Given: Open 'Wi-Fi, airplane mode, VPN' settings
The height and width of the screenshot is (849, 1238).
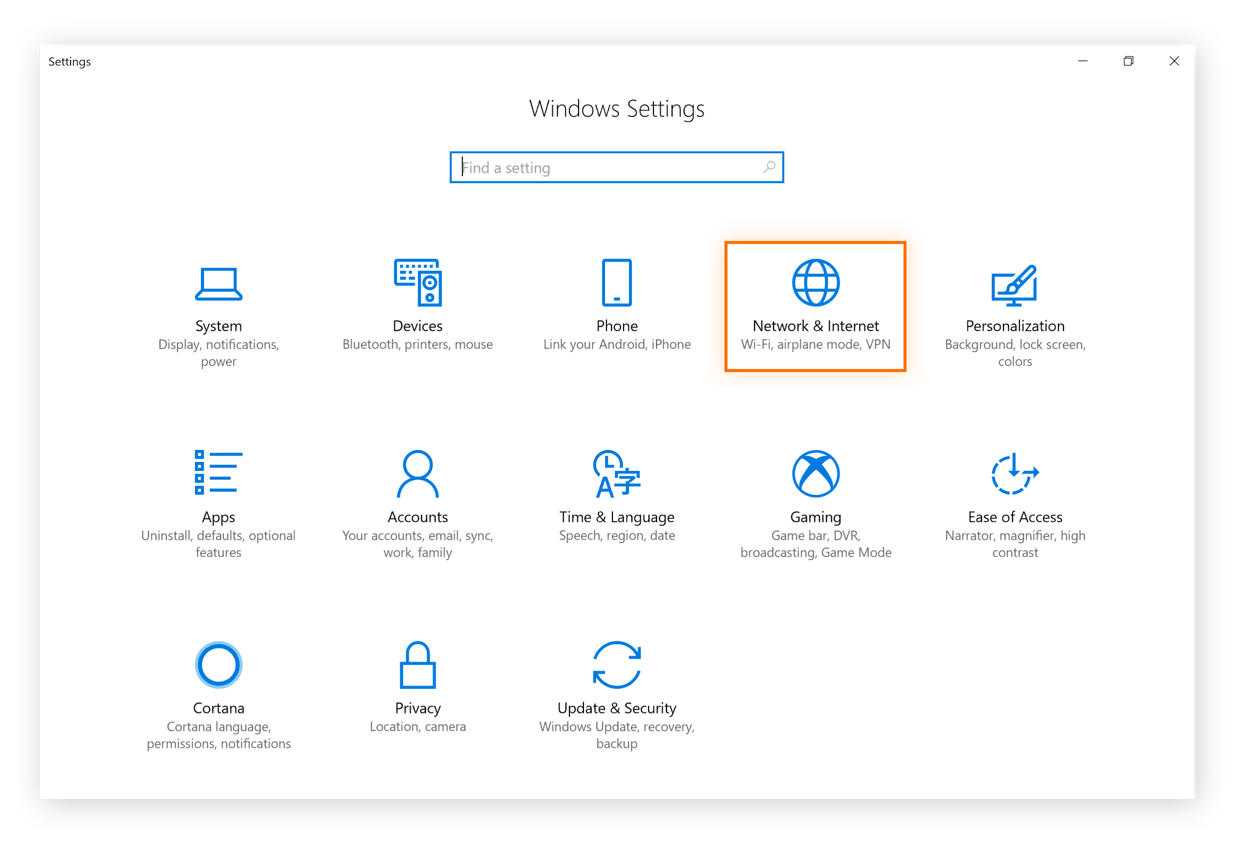Looking at the screenshot, I should pyautogui.click(x=815, y=344).
